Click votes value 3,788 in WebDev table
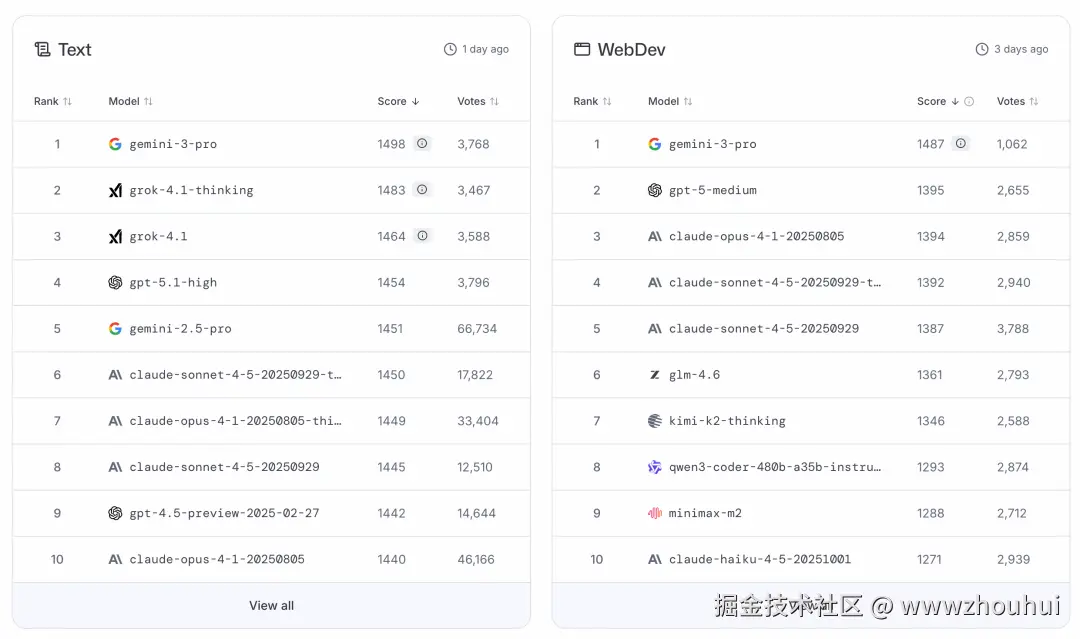The image size is (1080, 639). click(1012, 328)
